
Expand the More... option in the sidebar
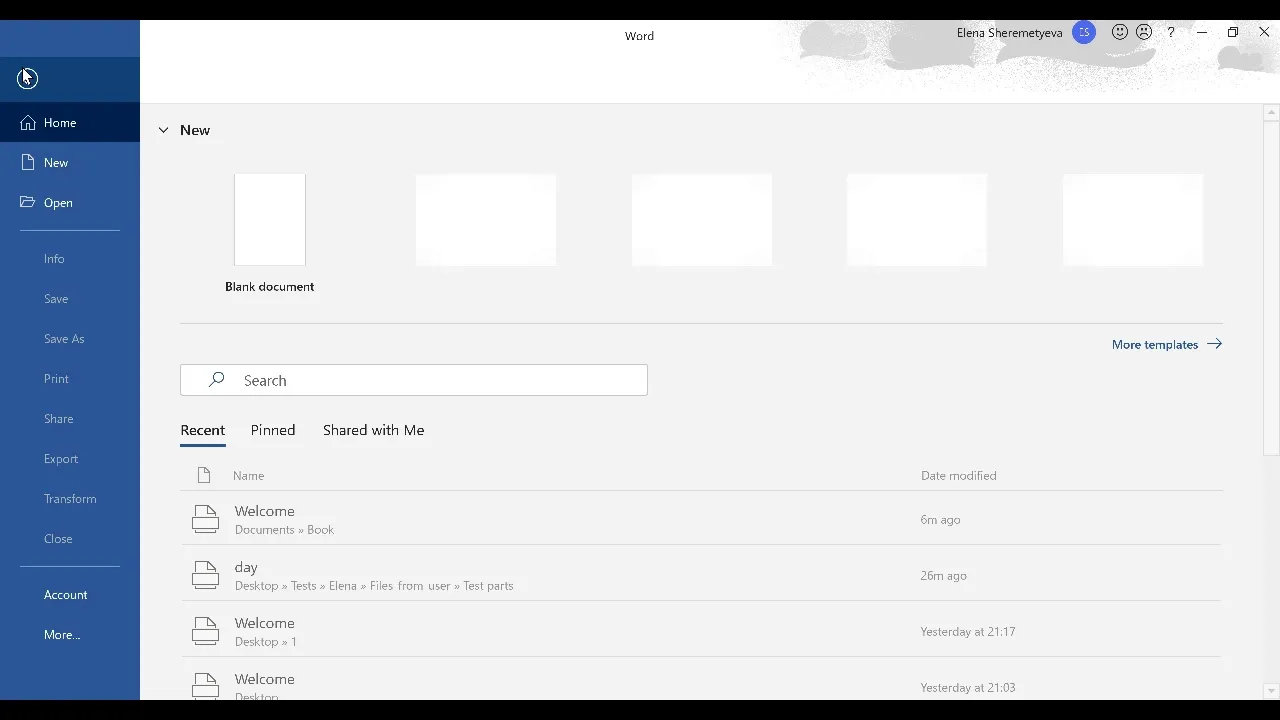pyautogui.click(x=61, y=634)
